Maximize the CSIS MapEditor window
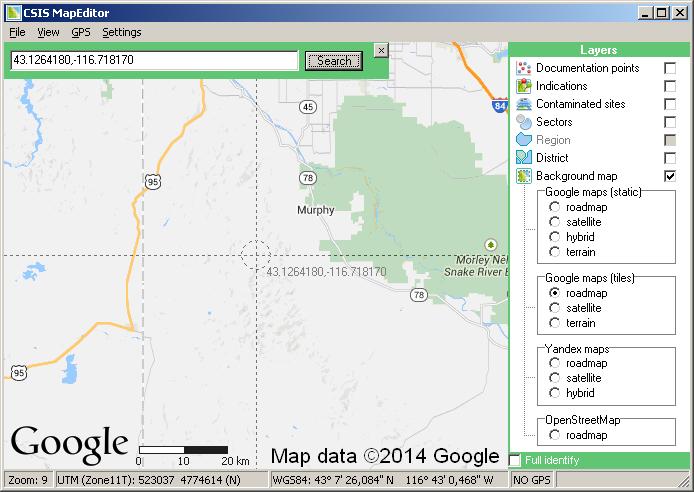Viewport: 694px width, 492px height. pos(662,13)
